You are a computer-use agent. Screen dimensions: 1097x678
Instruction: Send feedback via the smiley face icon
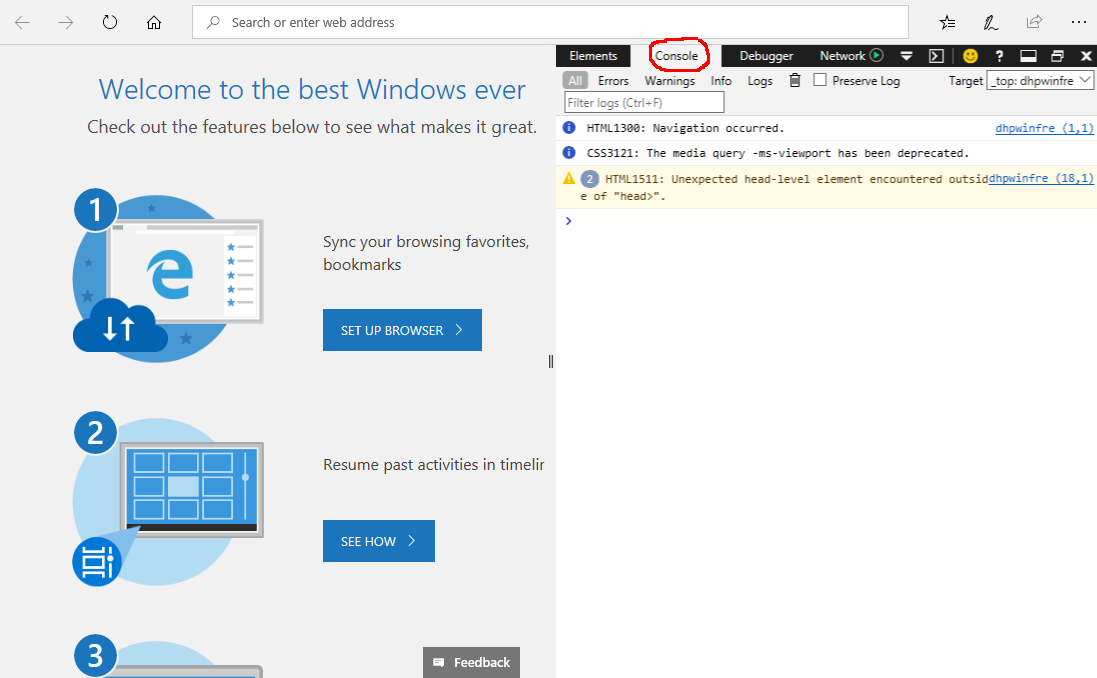point(970,56)
